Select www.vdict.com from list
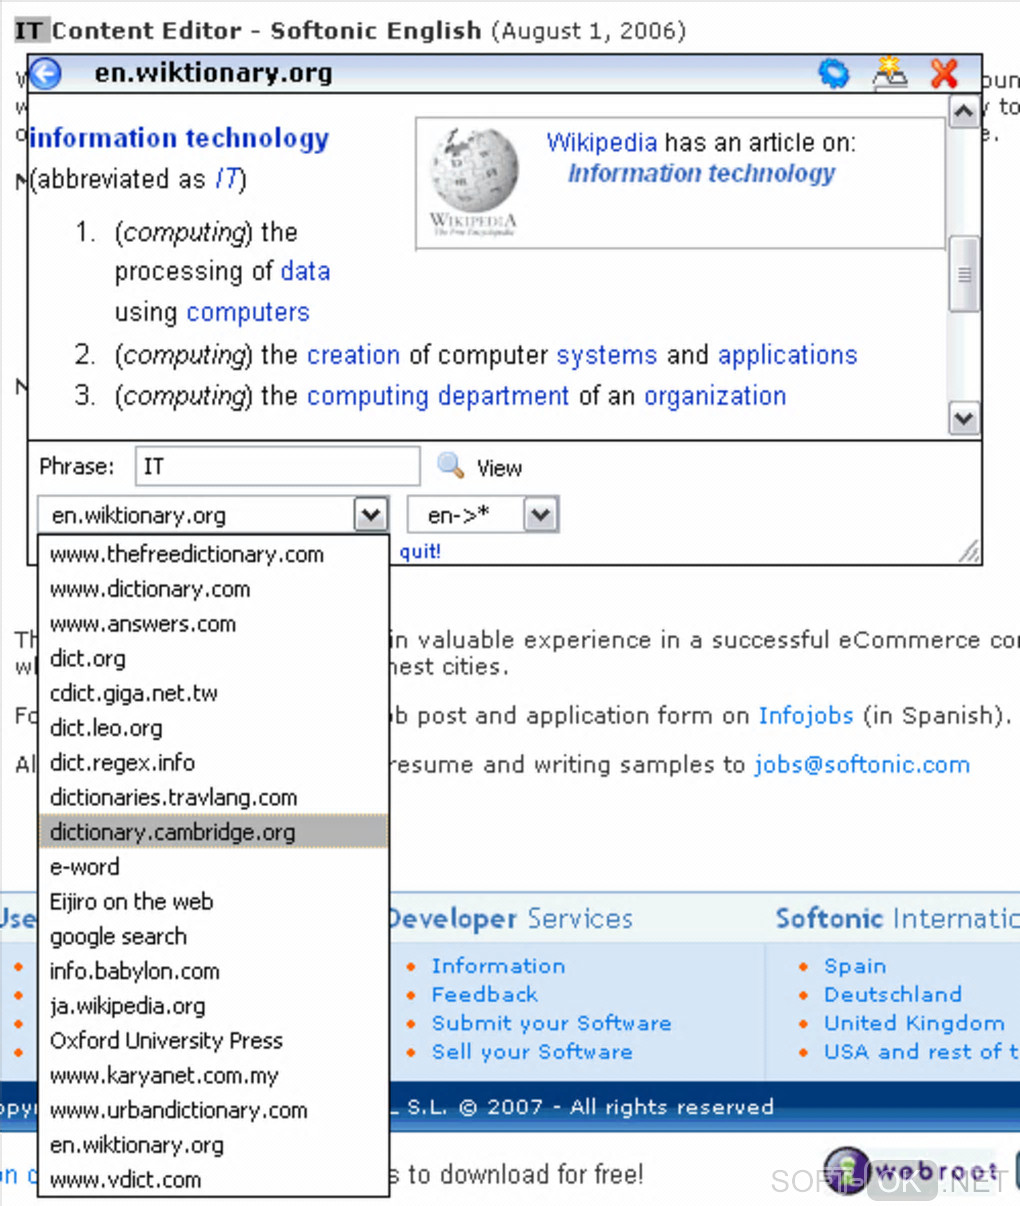Viewport: 1020px width, 1206px height. (x=213, y=1179)
